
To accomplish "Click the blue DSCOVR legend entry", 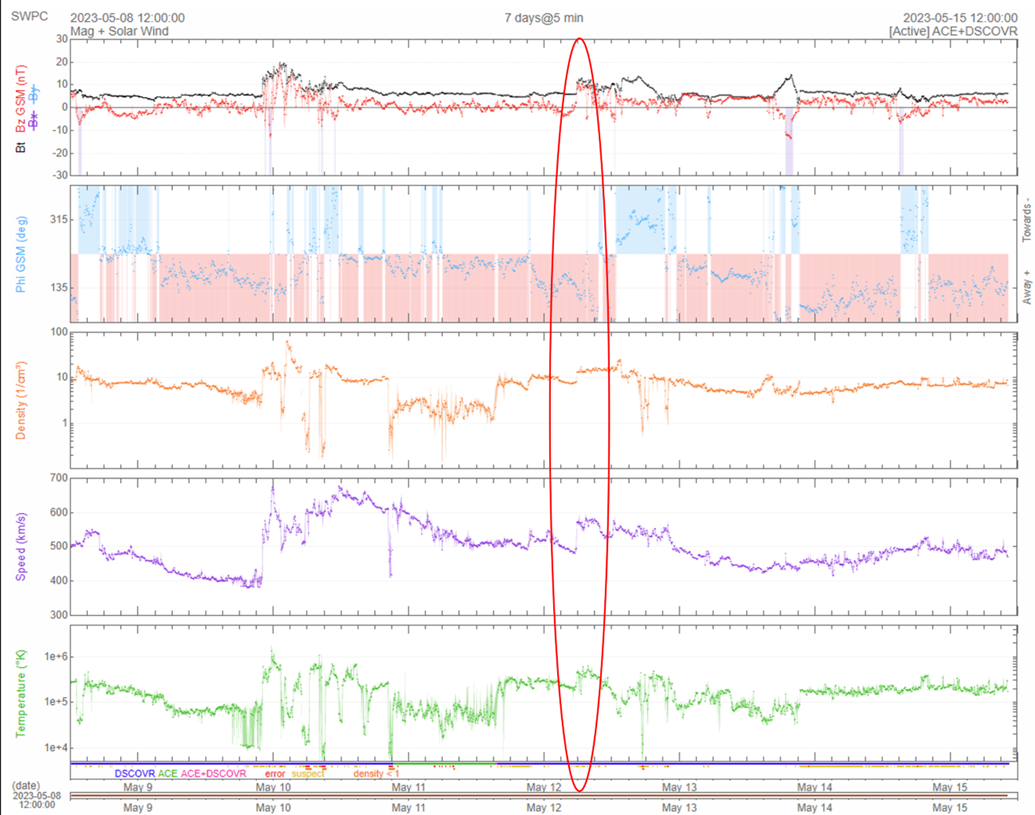I will tap(134, 774).
